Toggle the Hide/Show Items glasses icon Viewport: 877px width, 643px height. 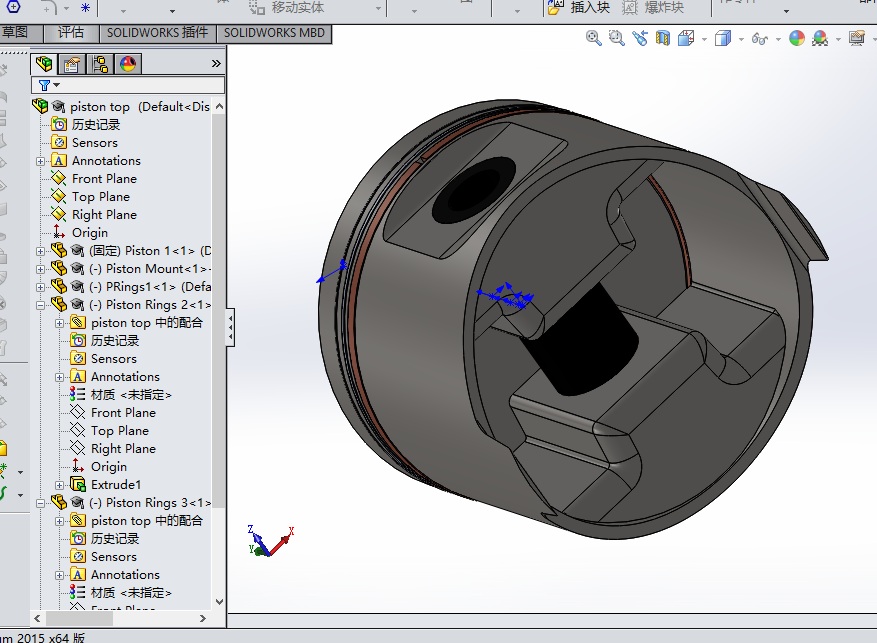[760, 38]
